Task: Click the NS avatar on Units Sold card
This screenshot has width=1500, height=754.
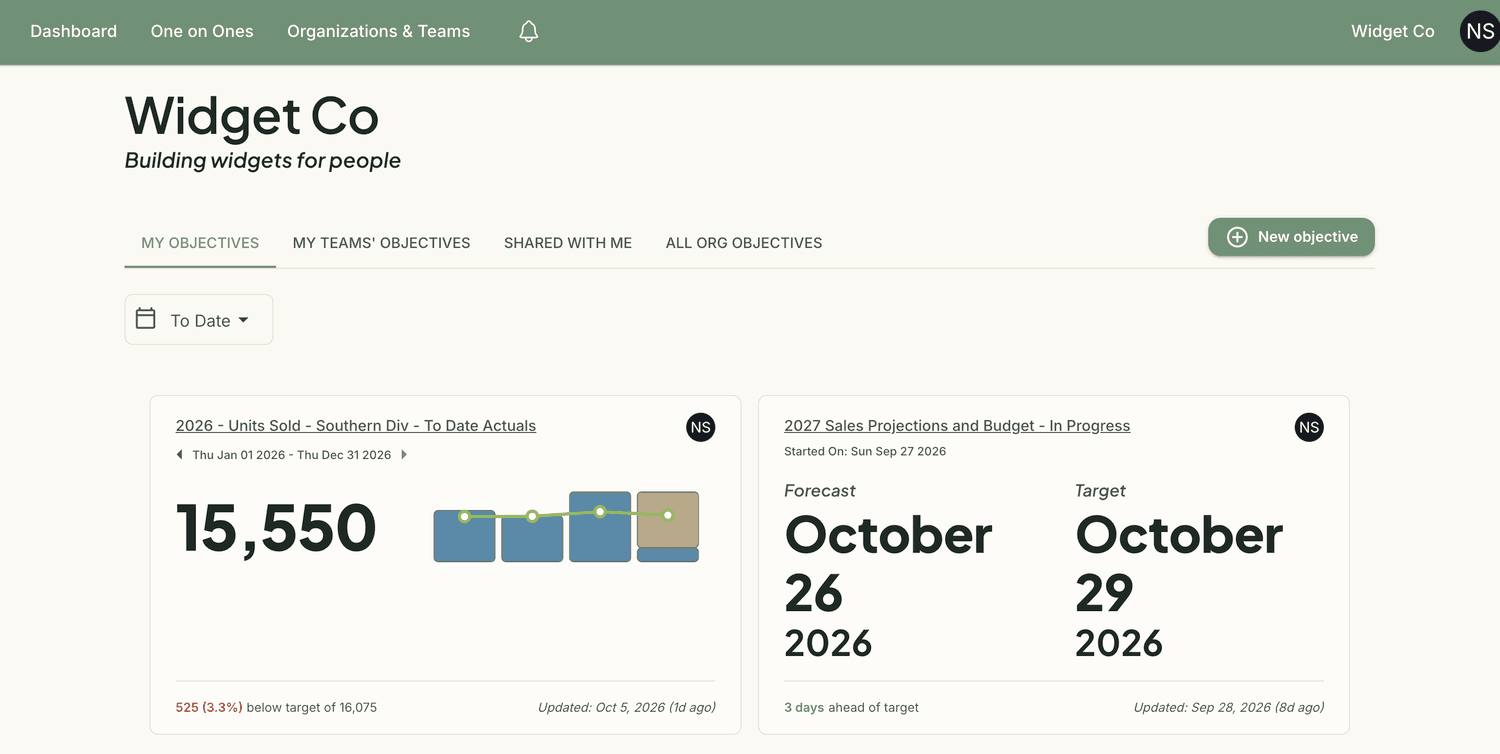Action: pyautogui.click(x=701, y=427)
